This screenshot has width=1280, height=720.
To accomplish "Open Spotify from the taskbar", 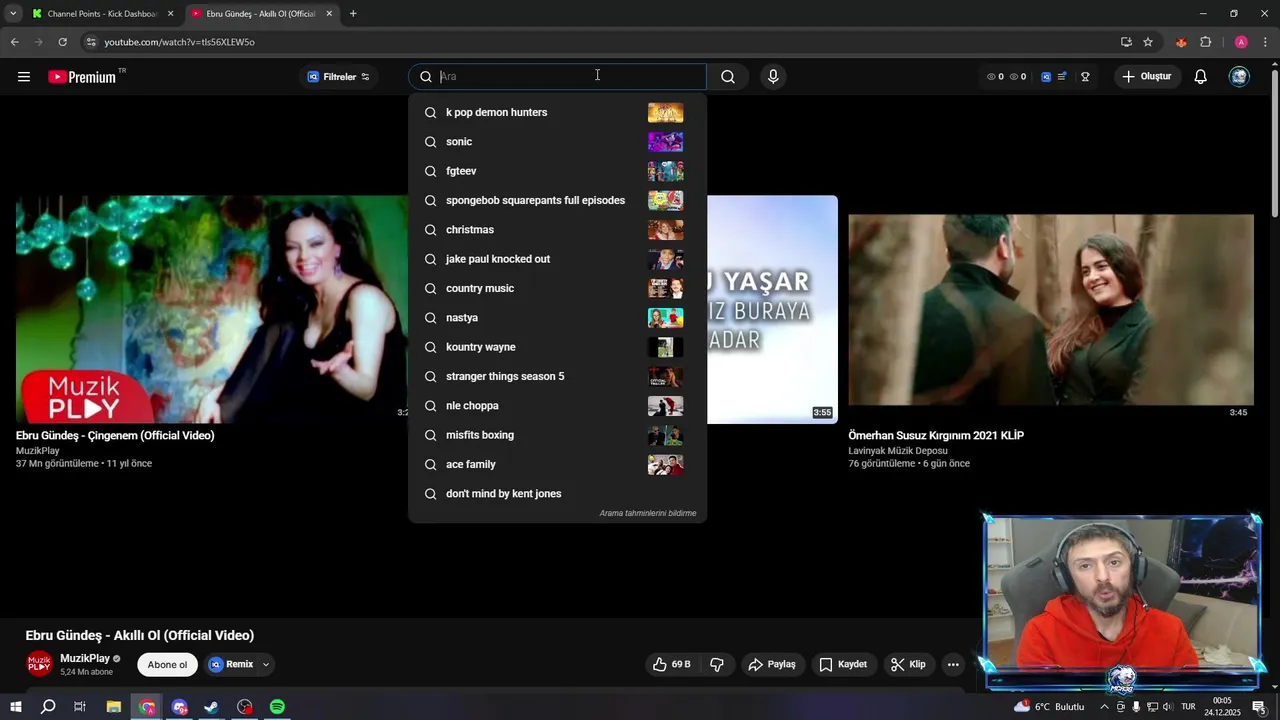I will [277, 707].
